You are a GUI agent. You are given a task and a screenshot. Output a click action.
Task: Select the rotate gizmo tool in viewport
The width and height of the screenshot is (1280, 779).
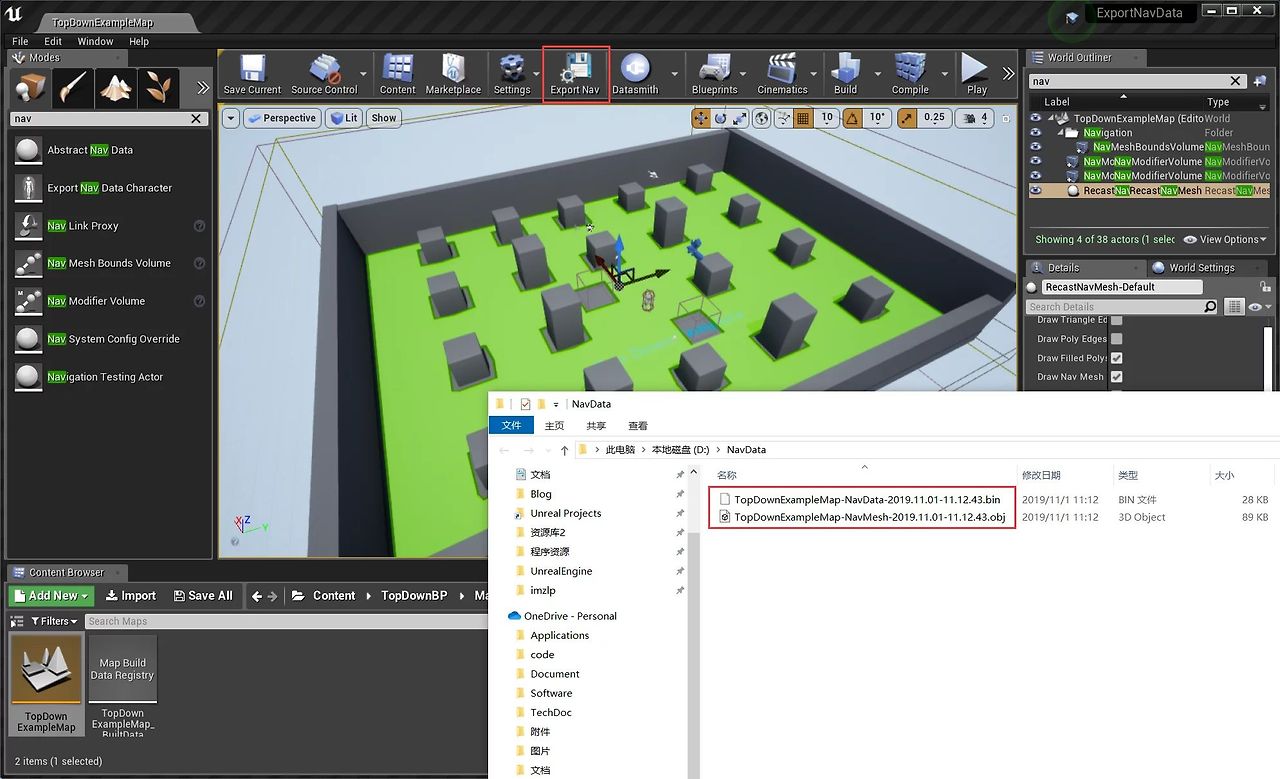pos(720,118)
